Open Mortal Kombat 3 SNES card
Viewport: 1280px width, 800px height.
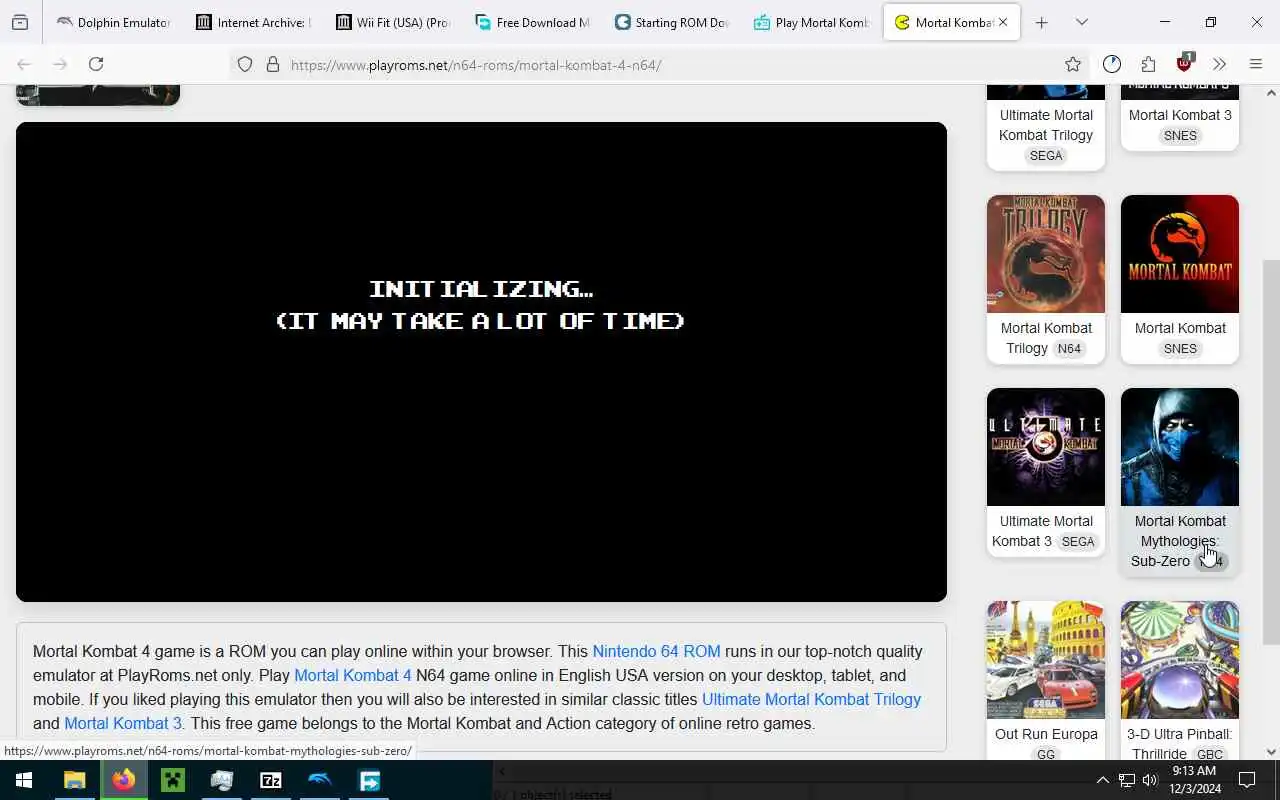tap(1180, 118)
